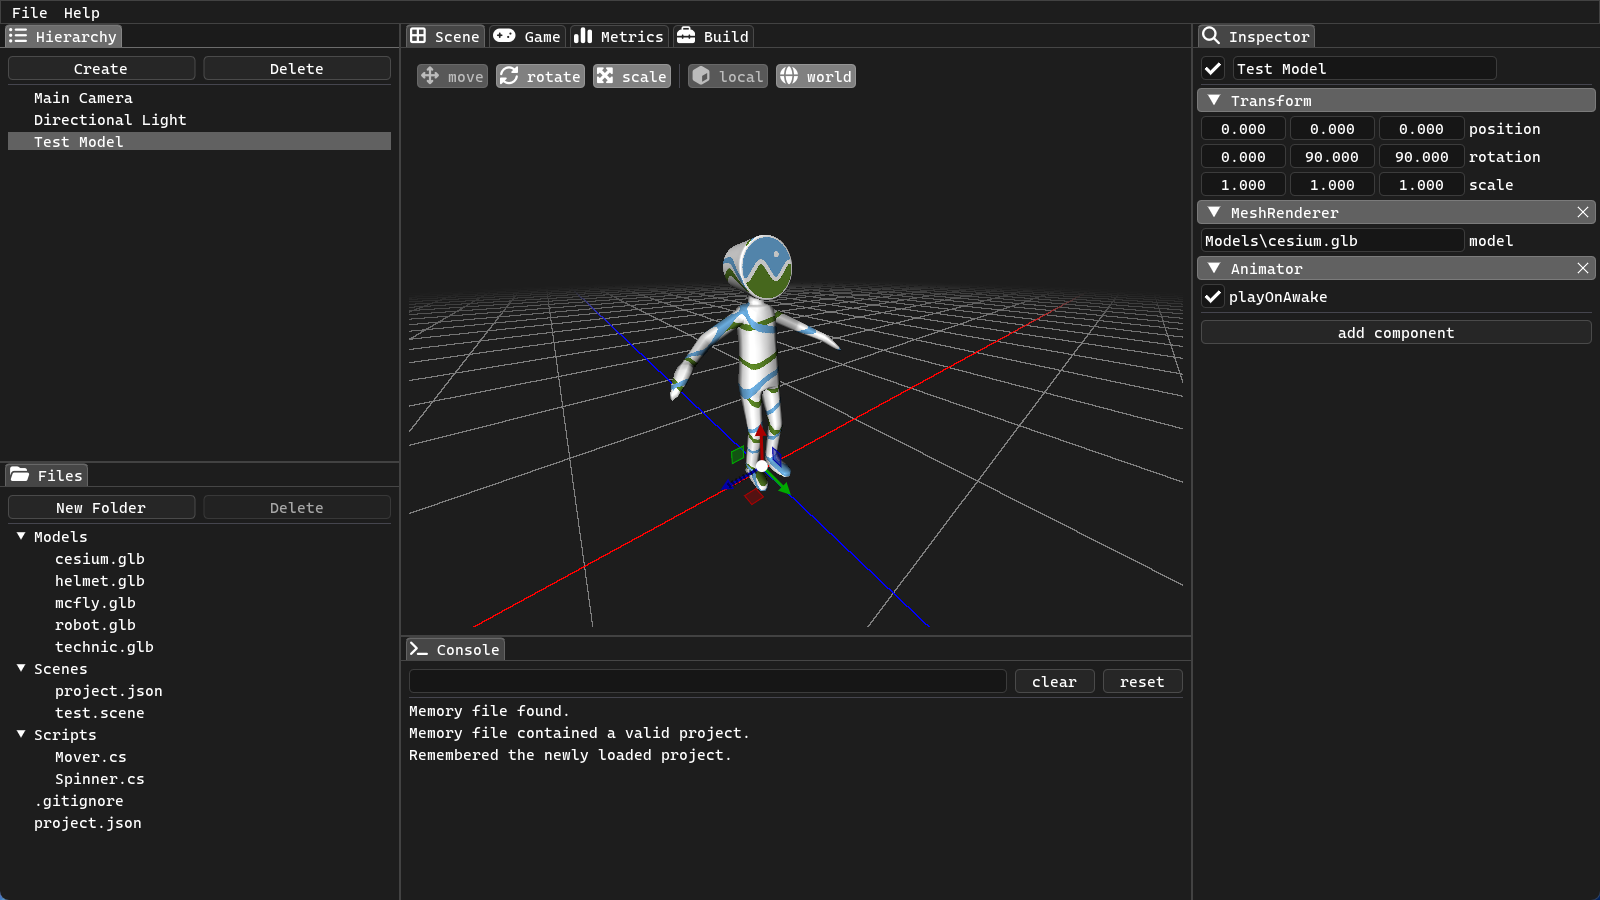
Task: Click the Inspector magnifying glass icon
Action: [1210, 36]
